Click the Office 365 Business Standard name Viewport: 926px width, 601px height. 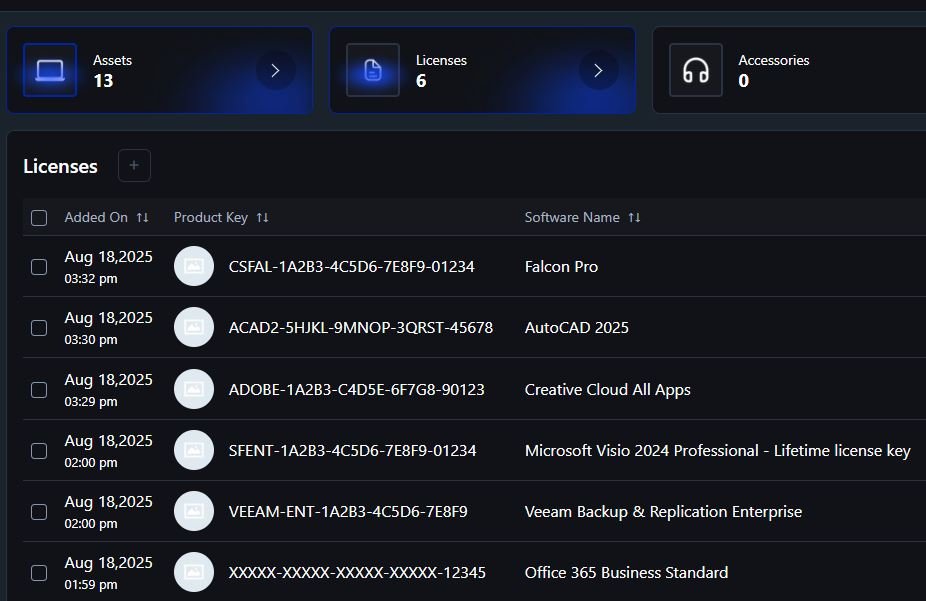coord(626,573)
